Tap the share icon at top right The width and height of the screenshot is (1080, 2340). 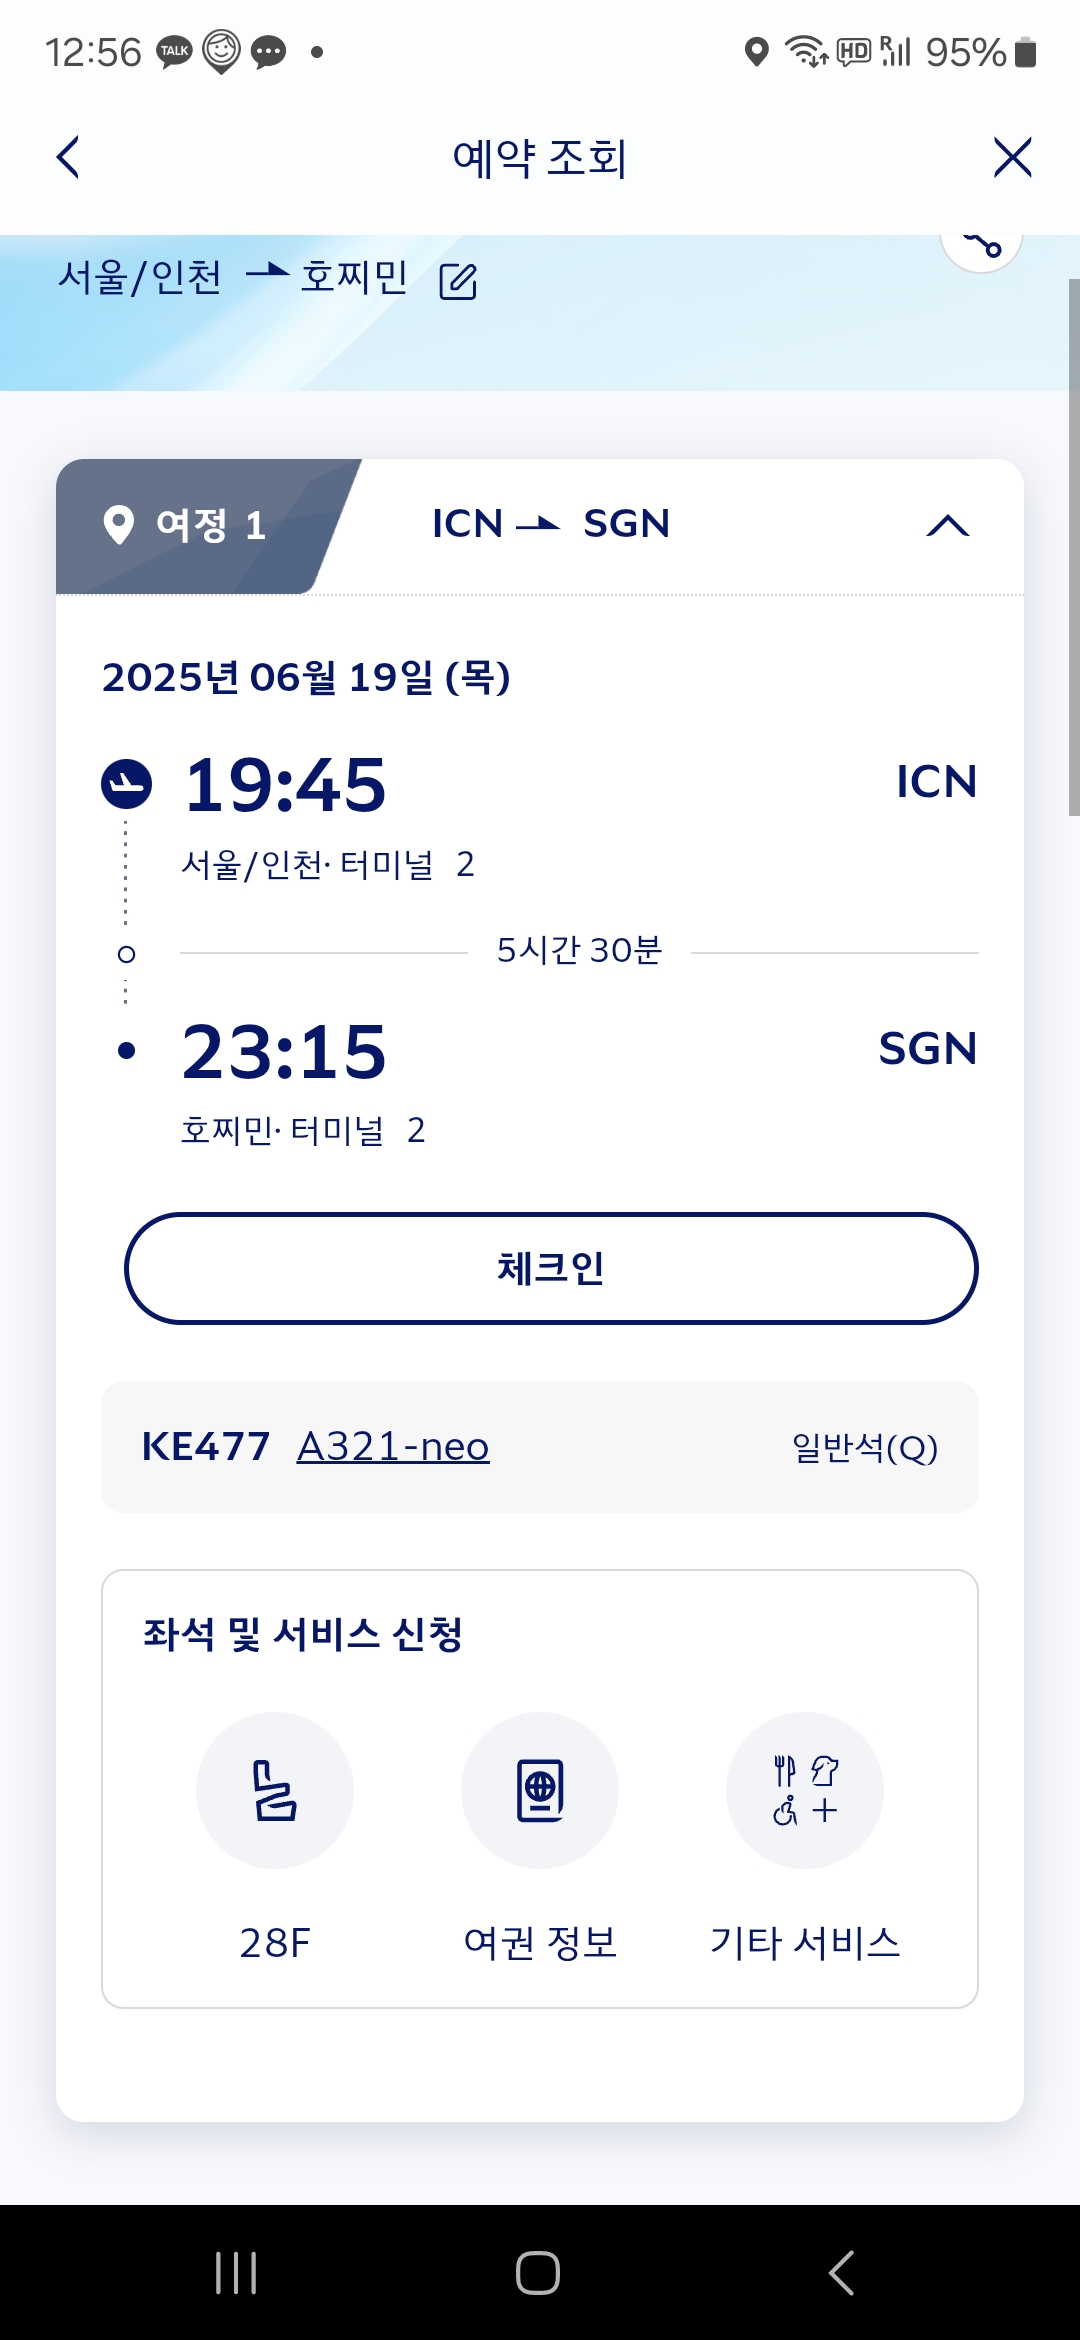coord(981,243)
